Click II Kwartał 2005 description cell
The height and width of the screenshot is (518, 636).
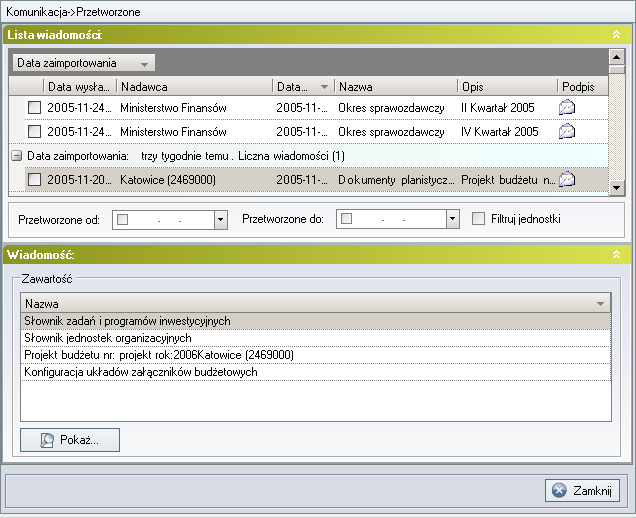pyautogui.click(x=498, y=107)
